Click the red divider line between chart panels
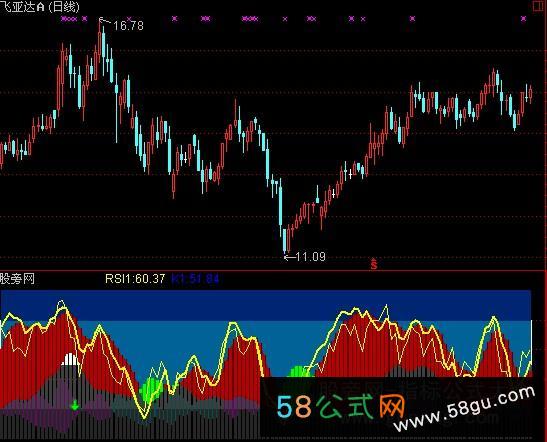547x442 pixels. (x=274, y=271)
